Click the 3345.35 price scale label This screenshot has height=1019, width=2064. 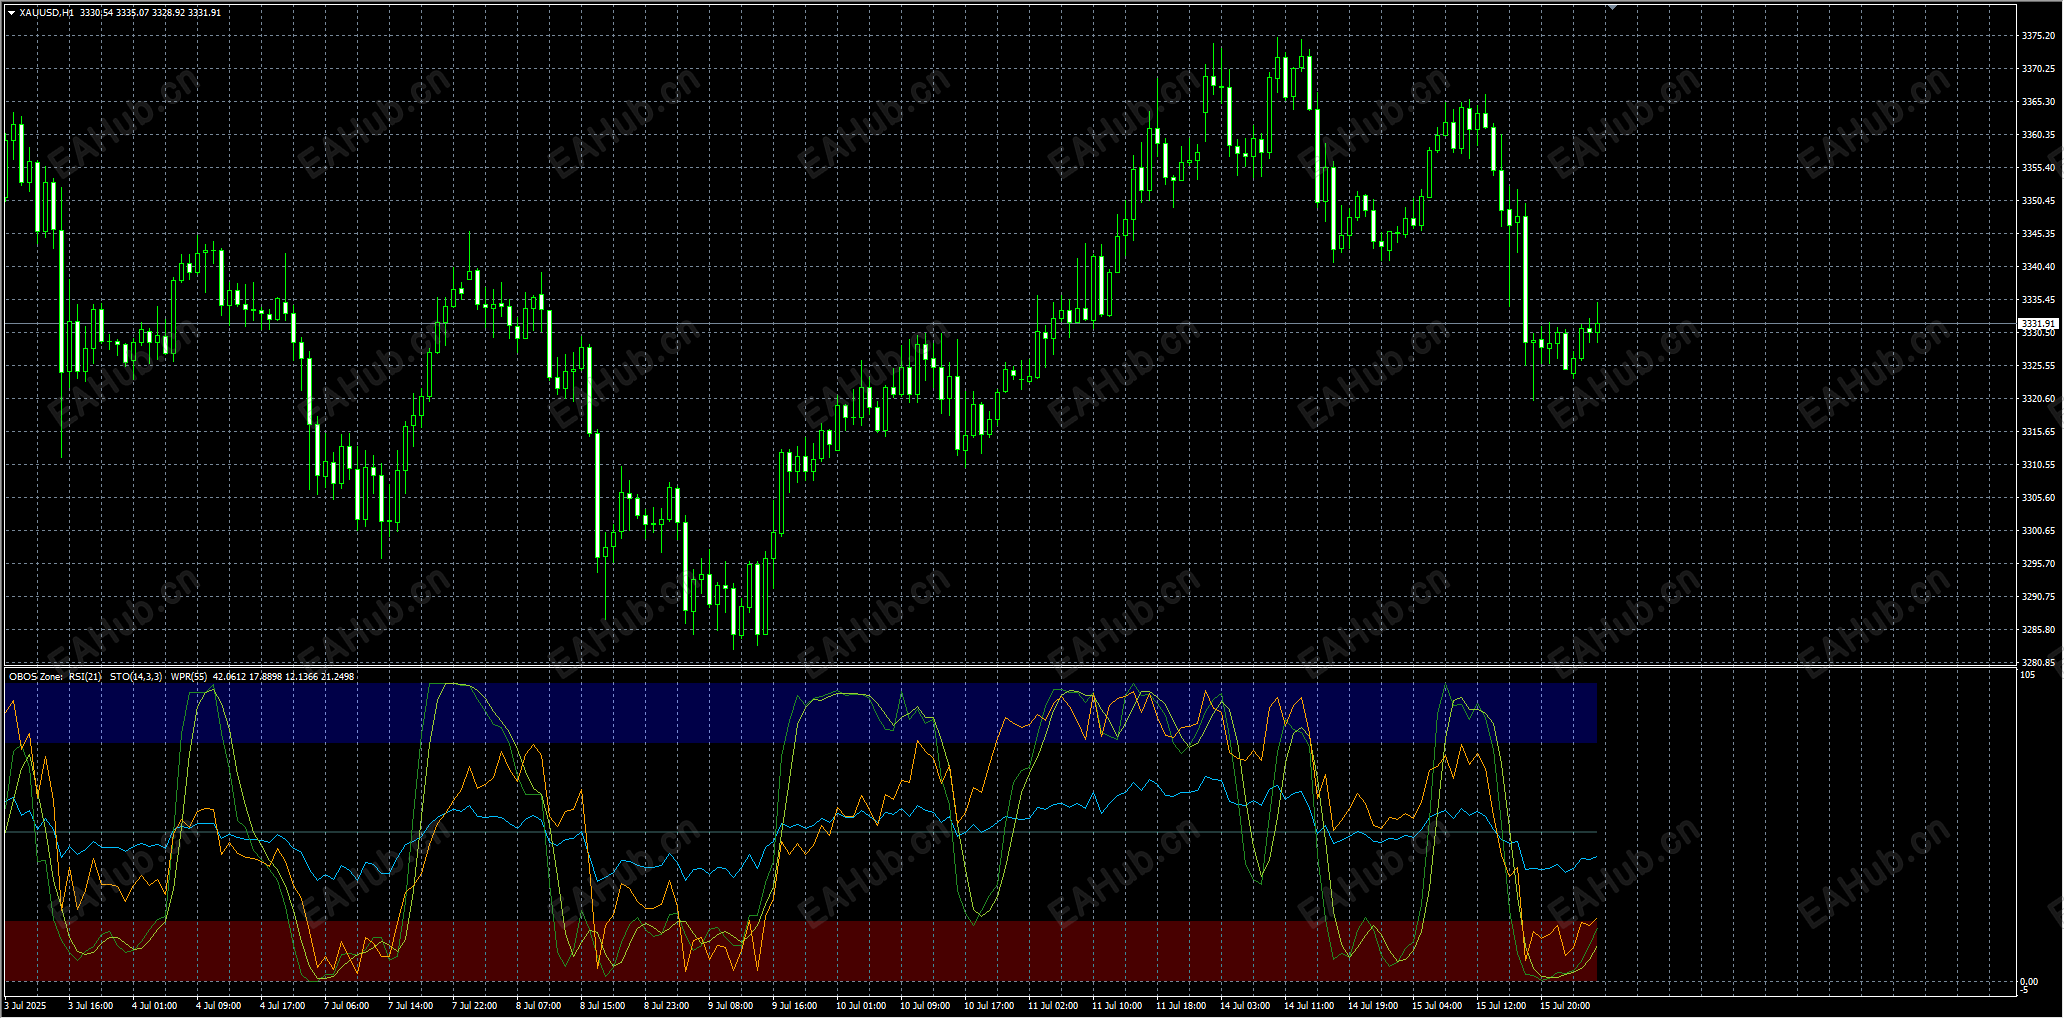point(2038,234)
